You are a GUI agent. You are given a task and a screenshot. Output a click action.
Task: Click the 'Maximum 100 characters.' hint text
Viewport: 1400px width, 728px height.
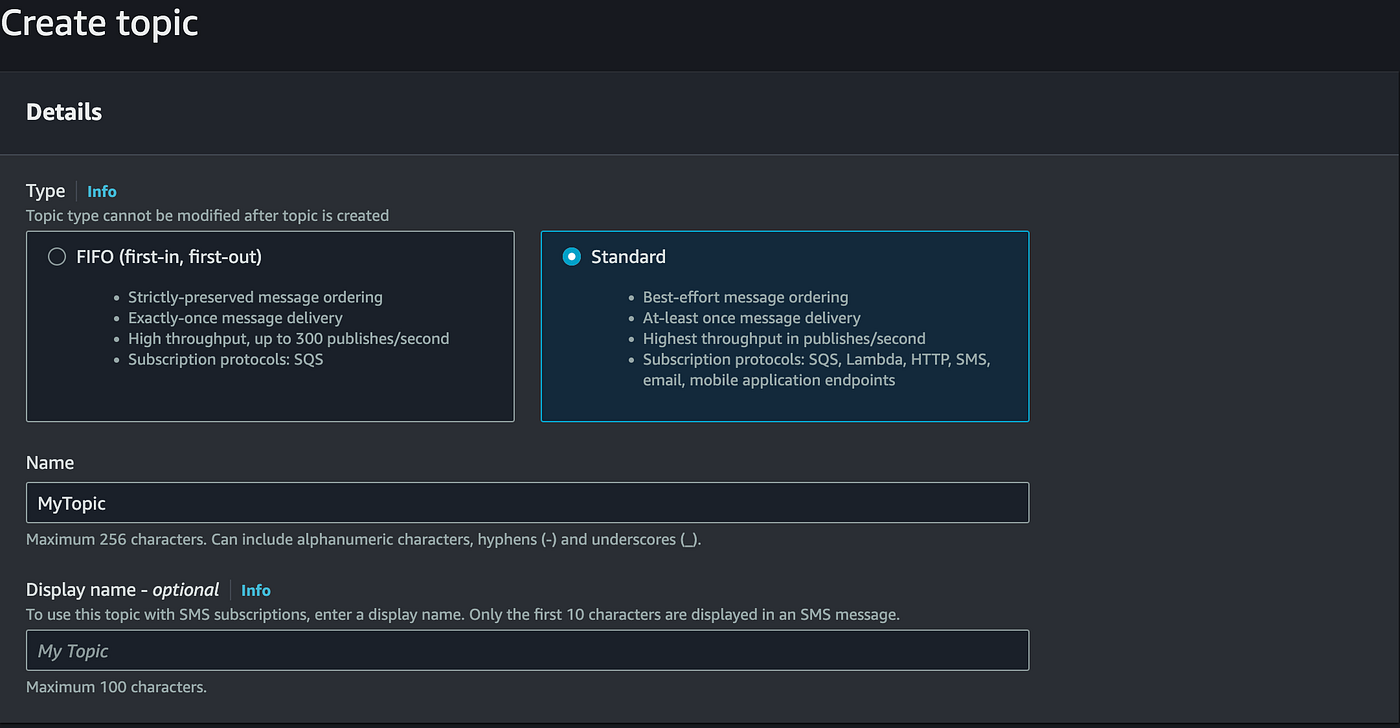click(116, 687)
